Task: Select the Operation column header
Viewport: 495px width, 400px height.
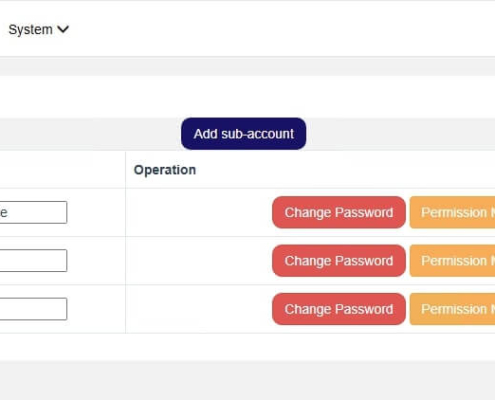Action: tap(165, 170)
